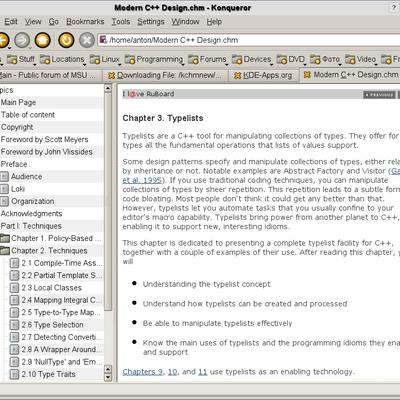Select 2.7 Detecting Converti... topic
Viewport: 400px width, 400px height.
(x=62, y=337)
